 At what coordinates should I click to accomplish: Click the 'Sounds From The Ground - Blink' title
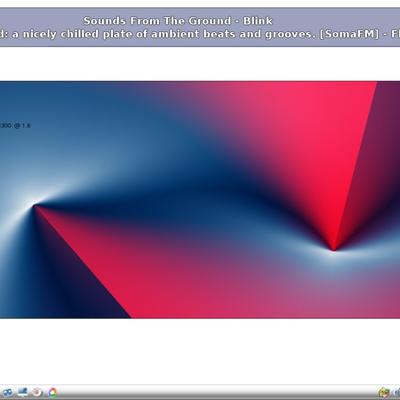[x=178, y=21]
